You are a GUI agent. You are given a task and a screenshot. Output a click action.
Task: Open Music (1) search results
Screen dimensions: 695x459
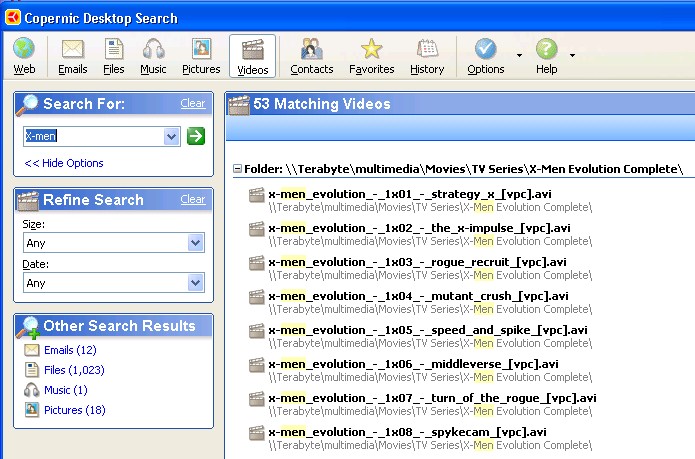click(66, 390)
